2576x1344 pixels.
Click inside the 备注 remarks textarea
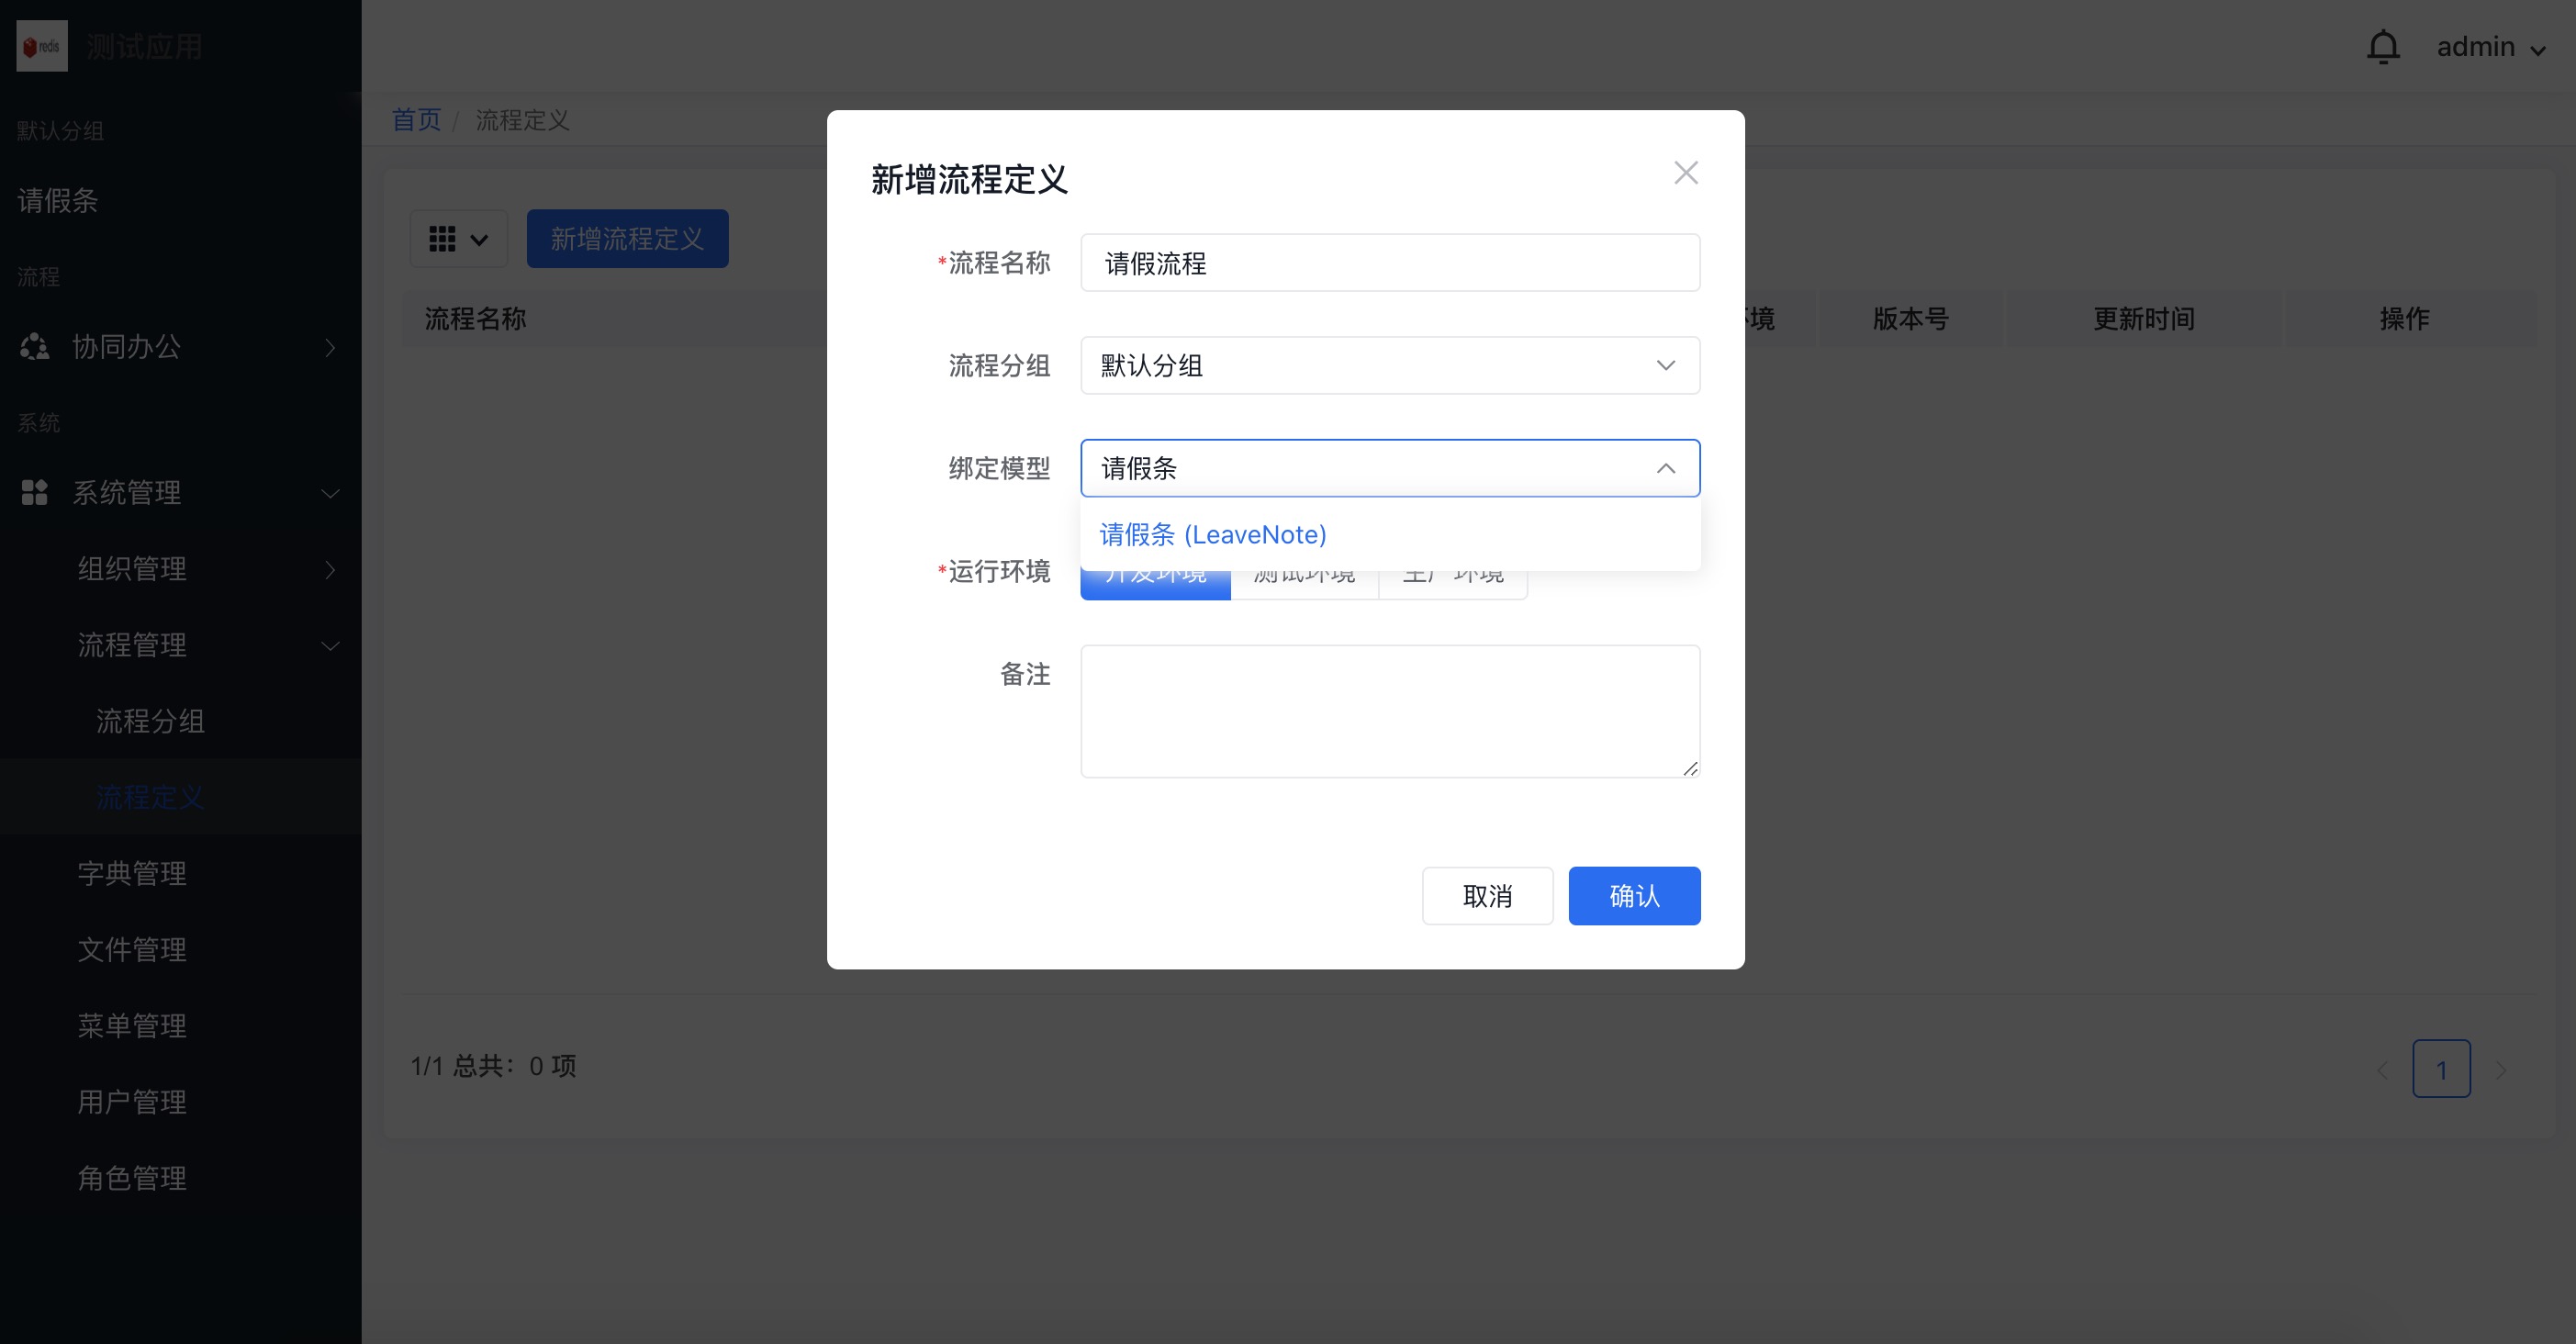(x=1389, y=711)
